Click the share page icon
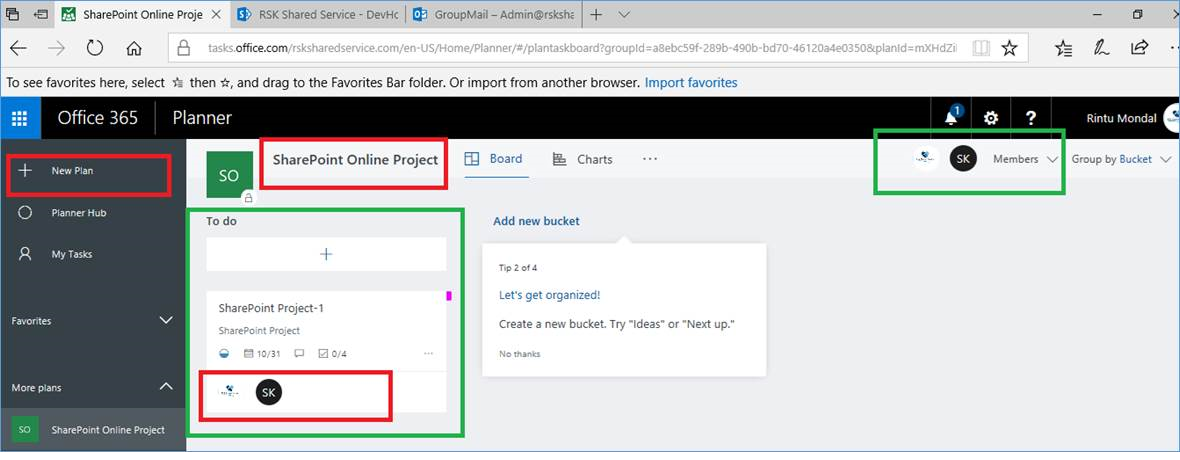Image resolution: width=1180 pixels, height=460 pixels. click(x=1139, y=49)
